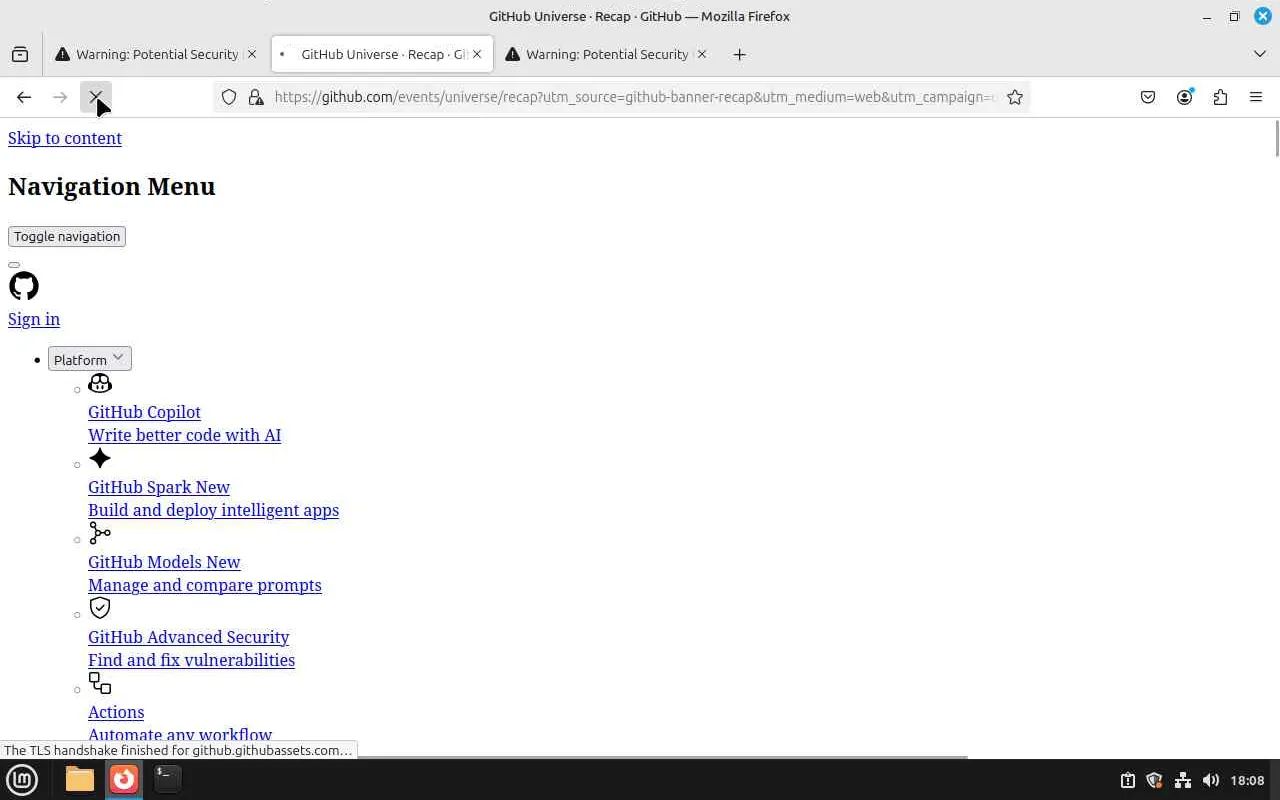Click the vertical page scrollbar thumb
The height and width of the screenshot is (800, 1280).
1276,138
